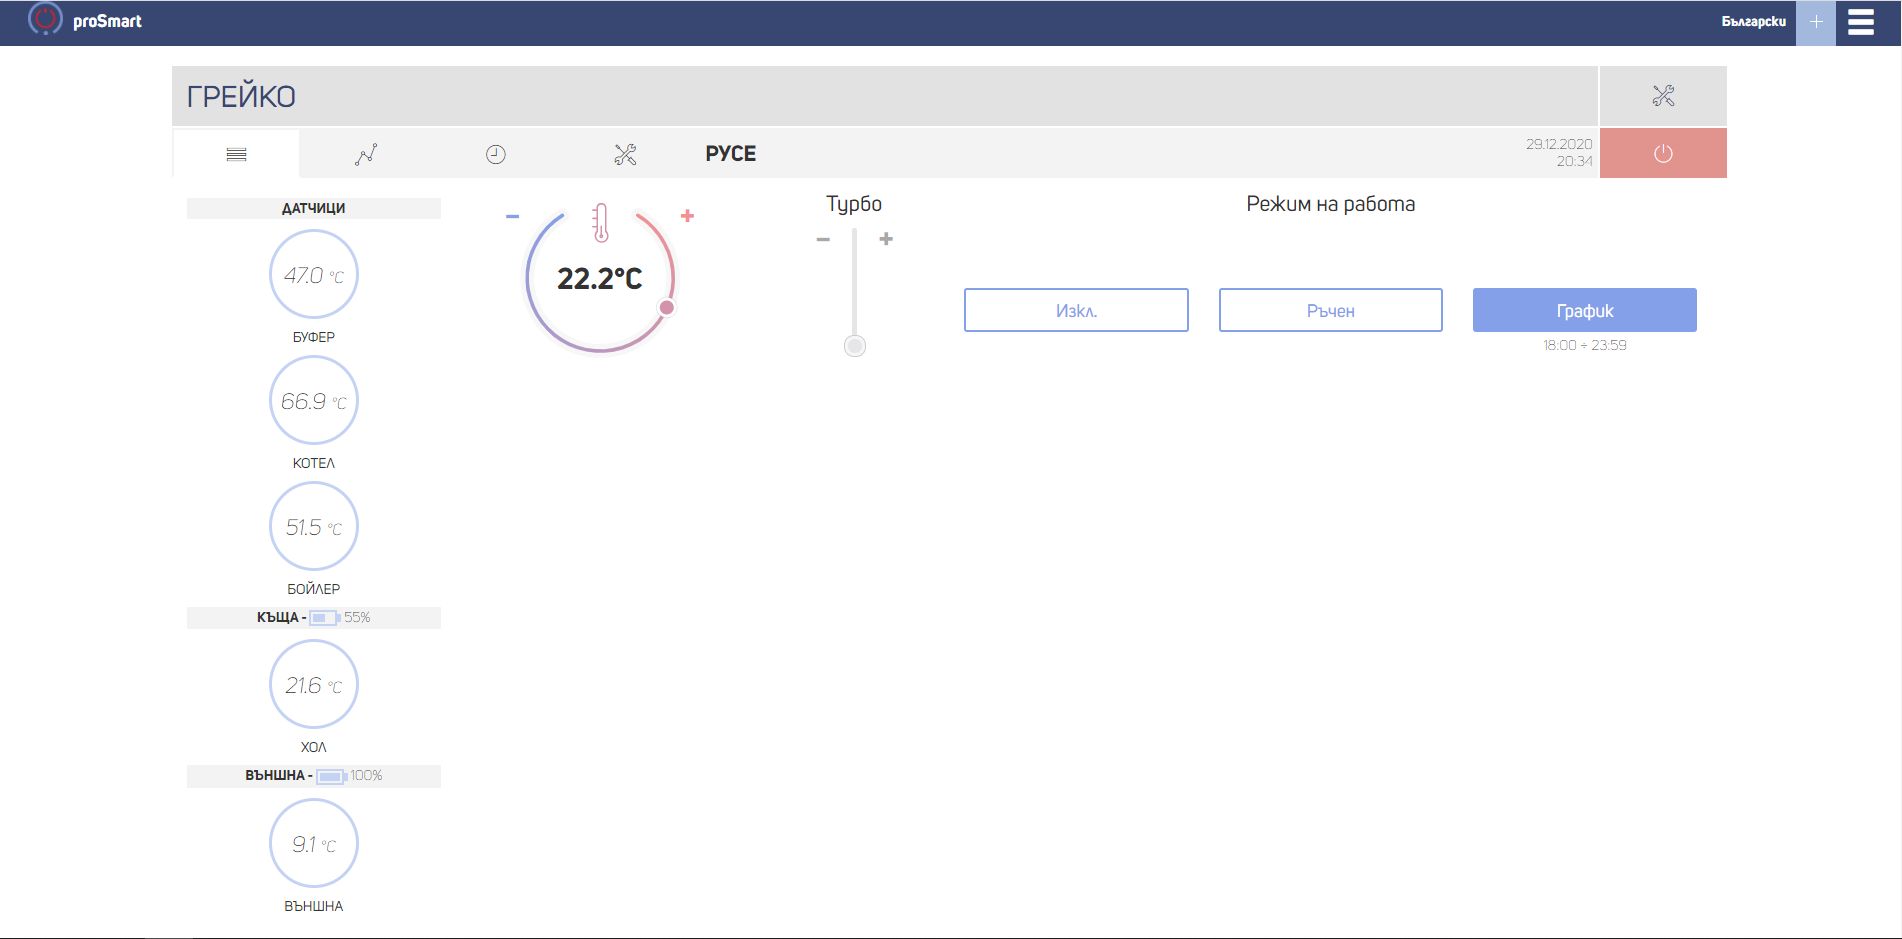
Task: Open the hamburger main menu
Action: pyautogui.click(x=1860, y=22)
